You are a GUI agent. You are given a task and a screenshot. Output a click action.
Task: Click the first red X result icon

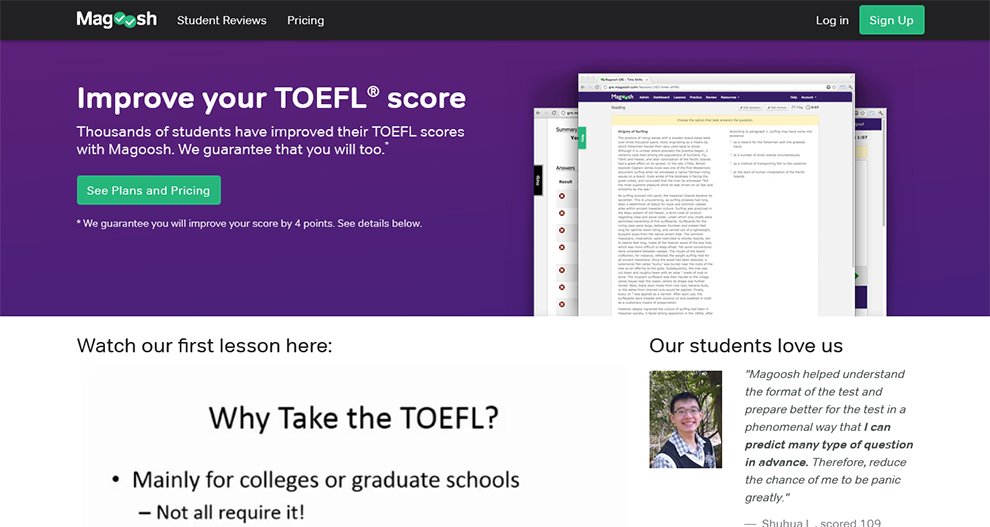562,196
